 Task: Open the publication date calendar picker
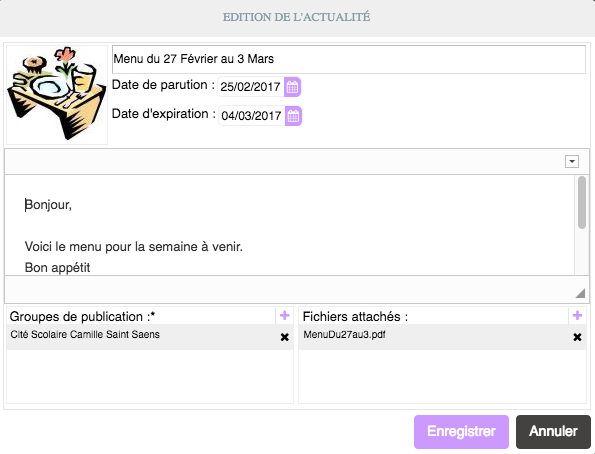292,87
